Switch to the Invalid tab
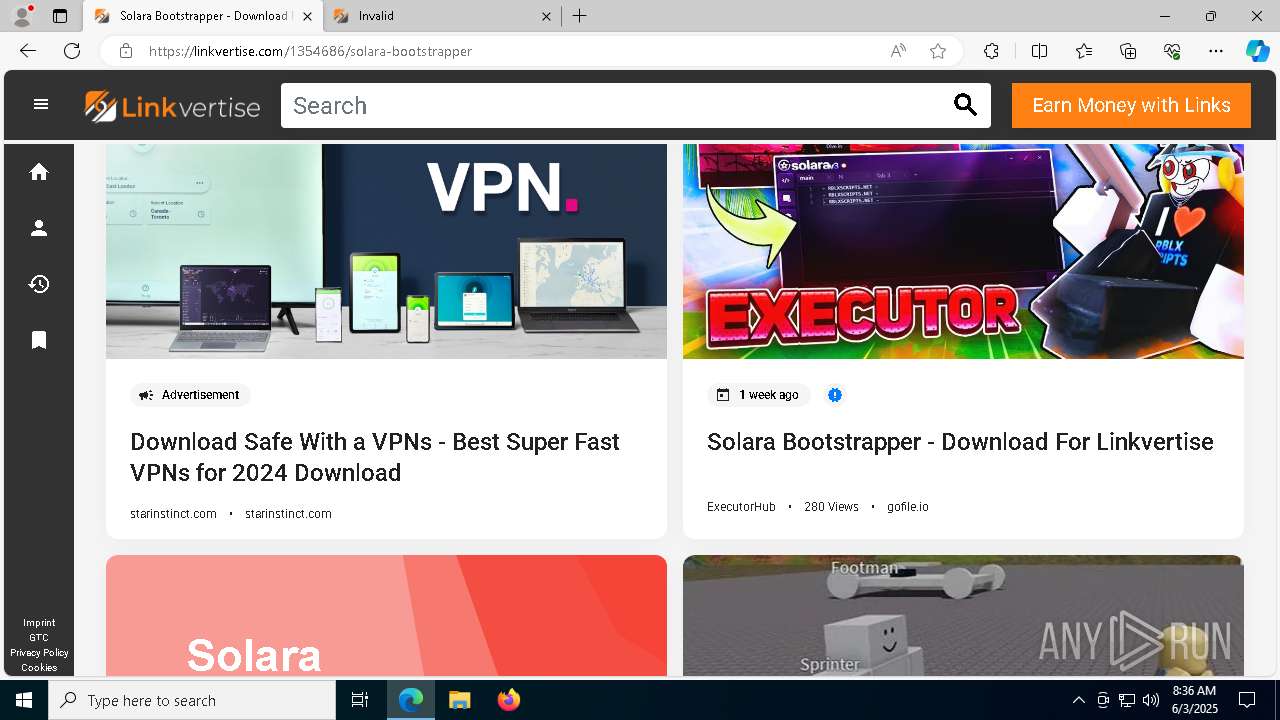The width and height of the screenshot is (1280, 720). (x=443, y=16)
